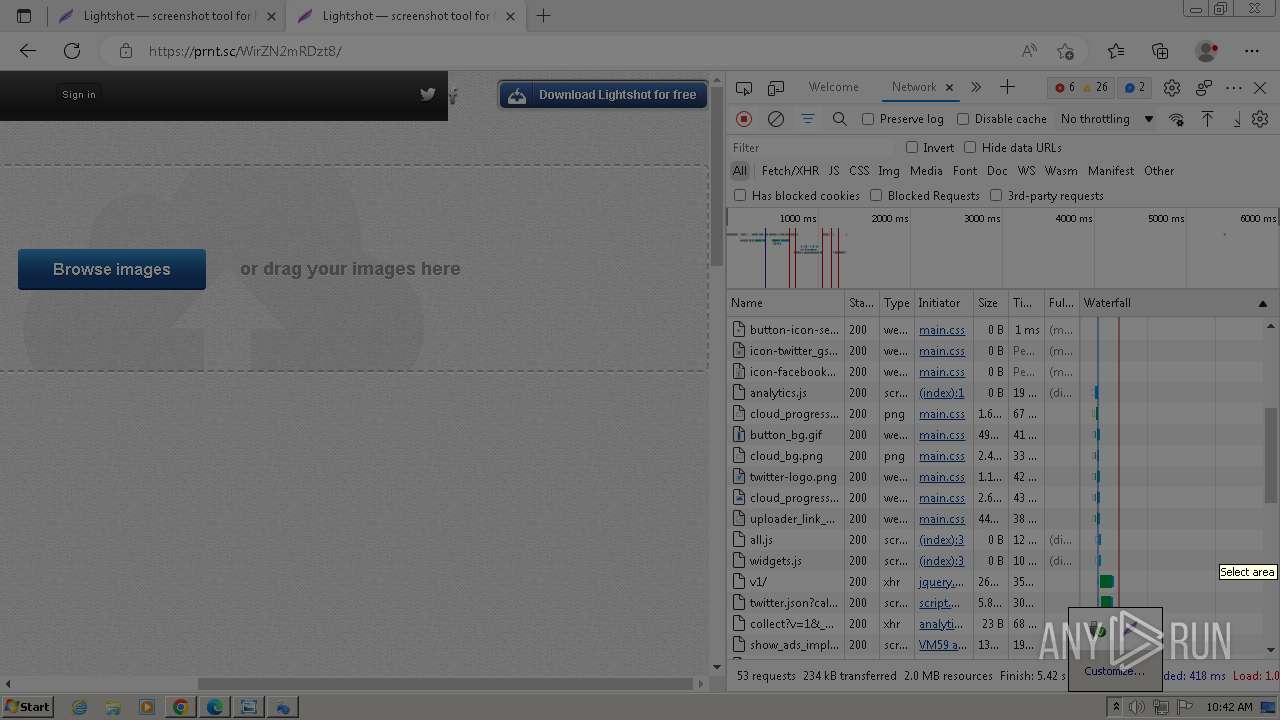The width and height of the screenshot is (1280, 720).
Task: Click the Filter text input field
Action: (812, 147)
